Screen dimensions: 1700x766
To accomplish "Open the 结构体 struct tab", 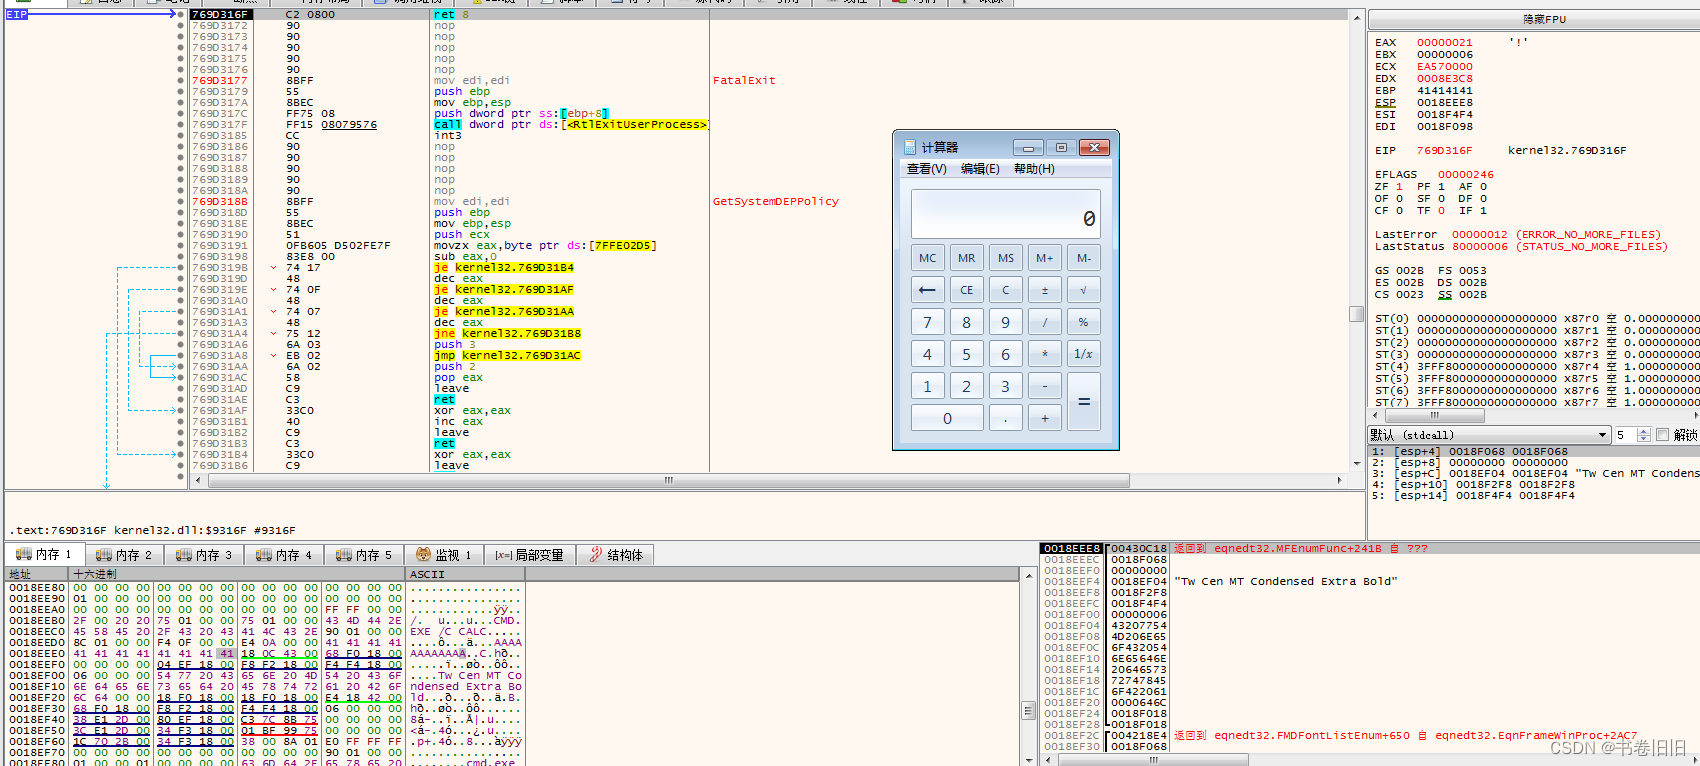I will (x=616, y=555).
